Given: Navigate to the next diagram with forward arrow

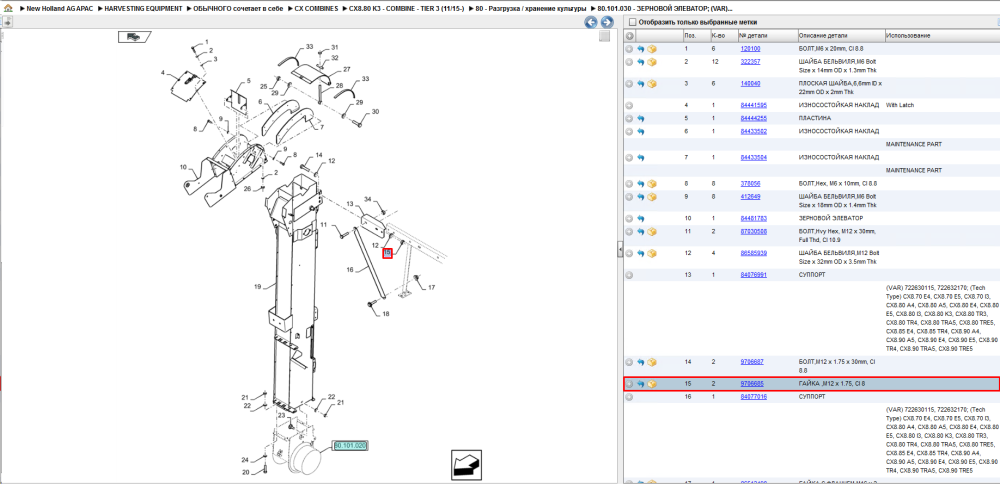Looking at the screenshot, I should tap(607, 22).
